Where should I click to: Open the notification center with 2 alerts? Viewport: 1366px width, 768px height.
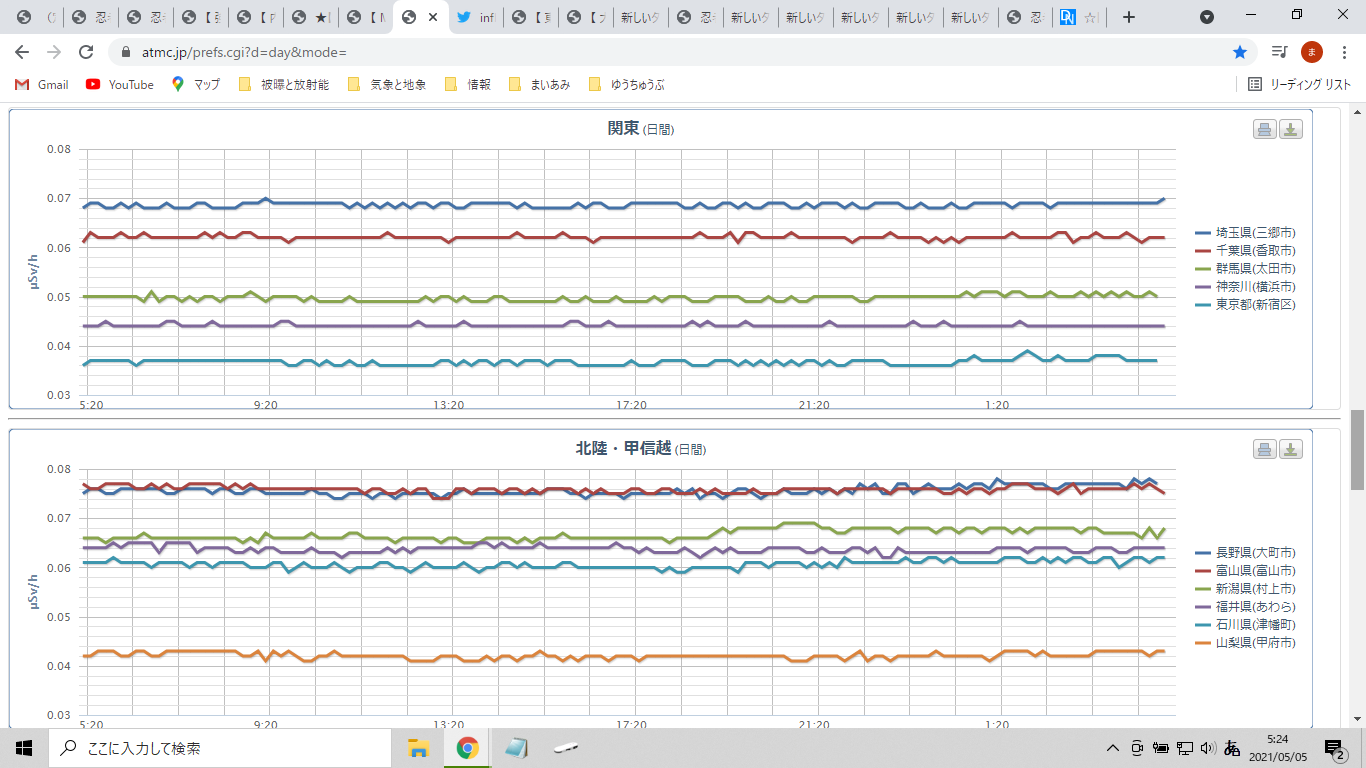(1335, 748)
